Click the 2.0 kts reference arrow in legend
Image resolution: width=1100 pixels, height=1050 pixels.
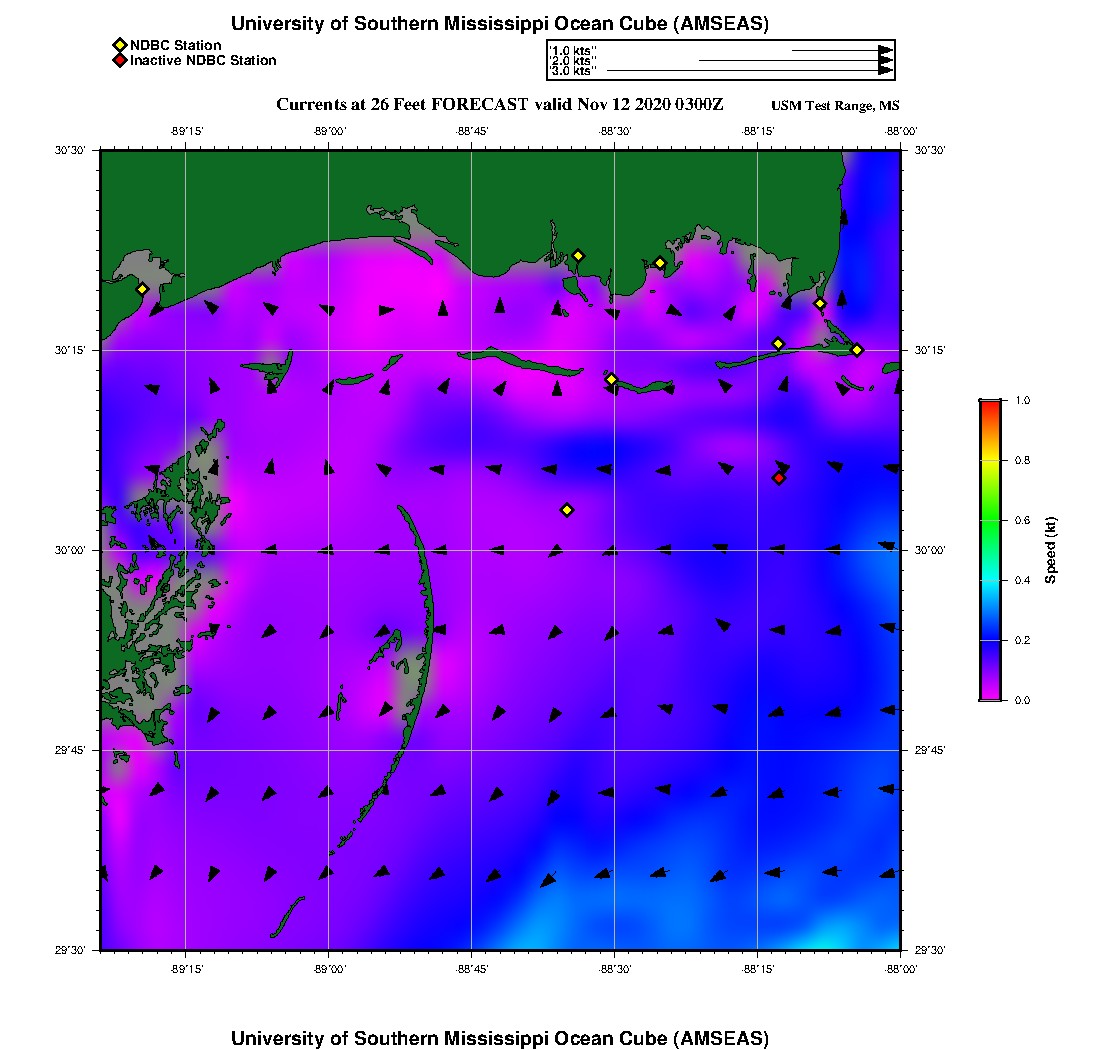pyautogui.click(x=796, y=60)
